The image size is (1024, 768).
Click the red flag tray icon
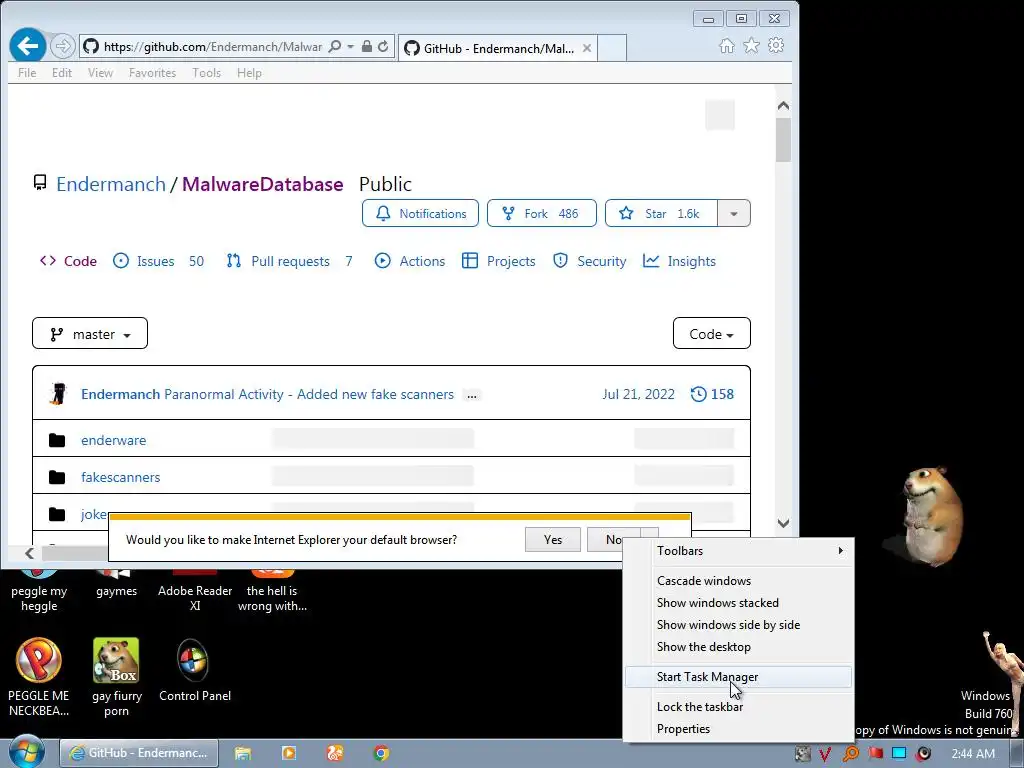click(x=875, y=754)
